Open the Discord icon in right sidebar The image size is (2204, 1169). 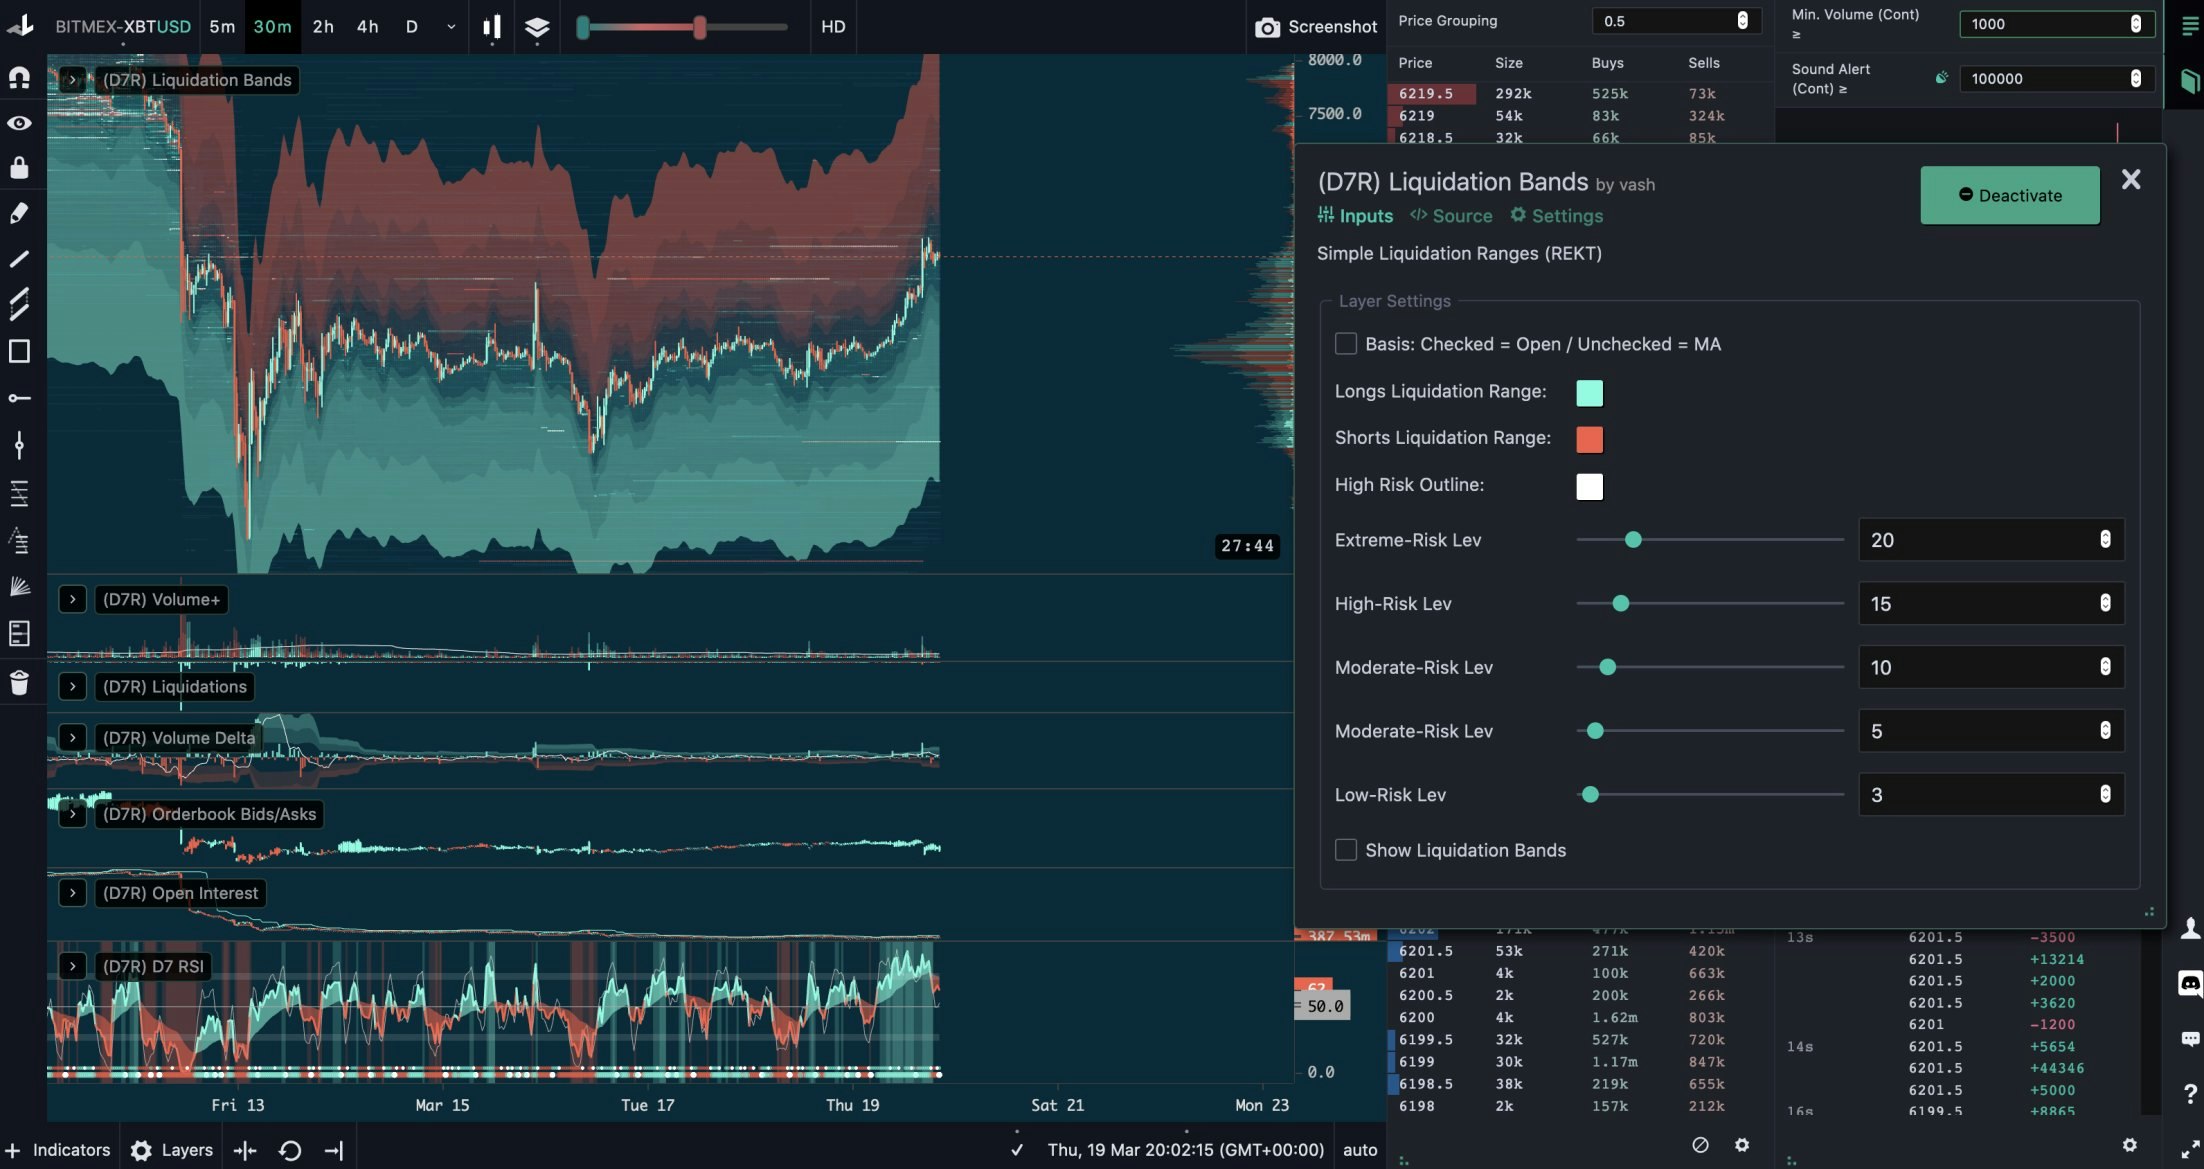coord(2189,983)
